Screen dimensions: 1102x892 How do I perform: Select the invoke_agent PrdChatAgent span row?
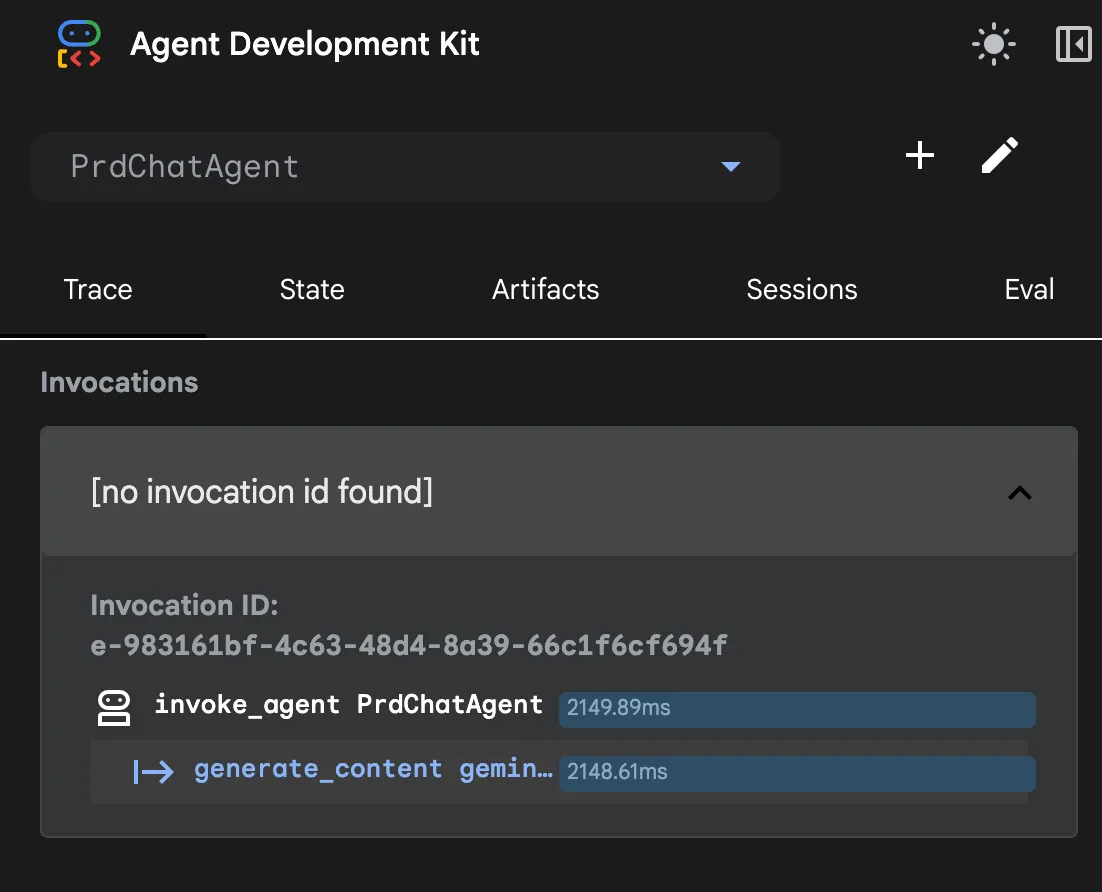(348, 705)
